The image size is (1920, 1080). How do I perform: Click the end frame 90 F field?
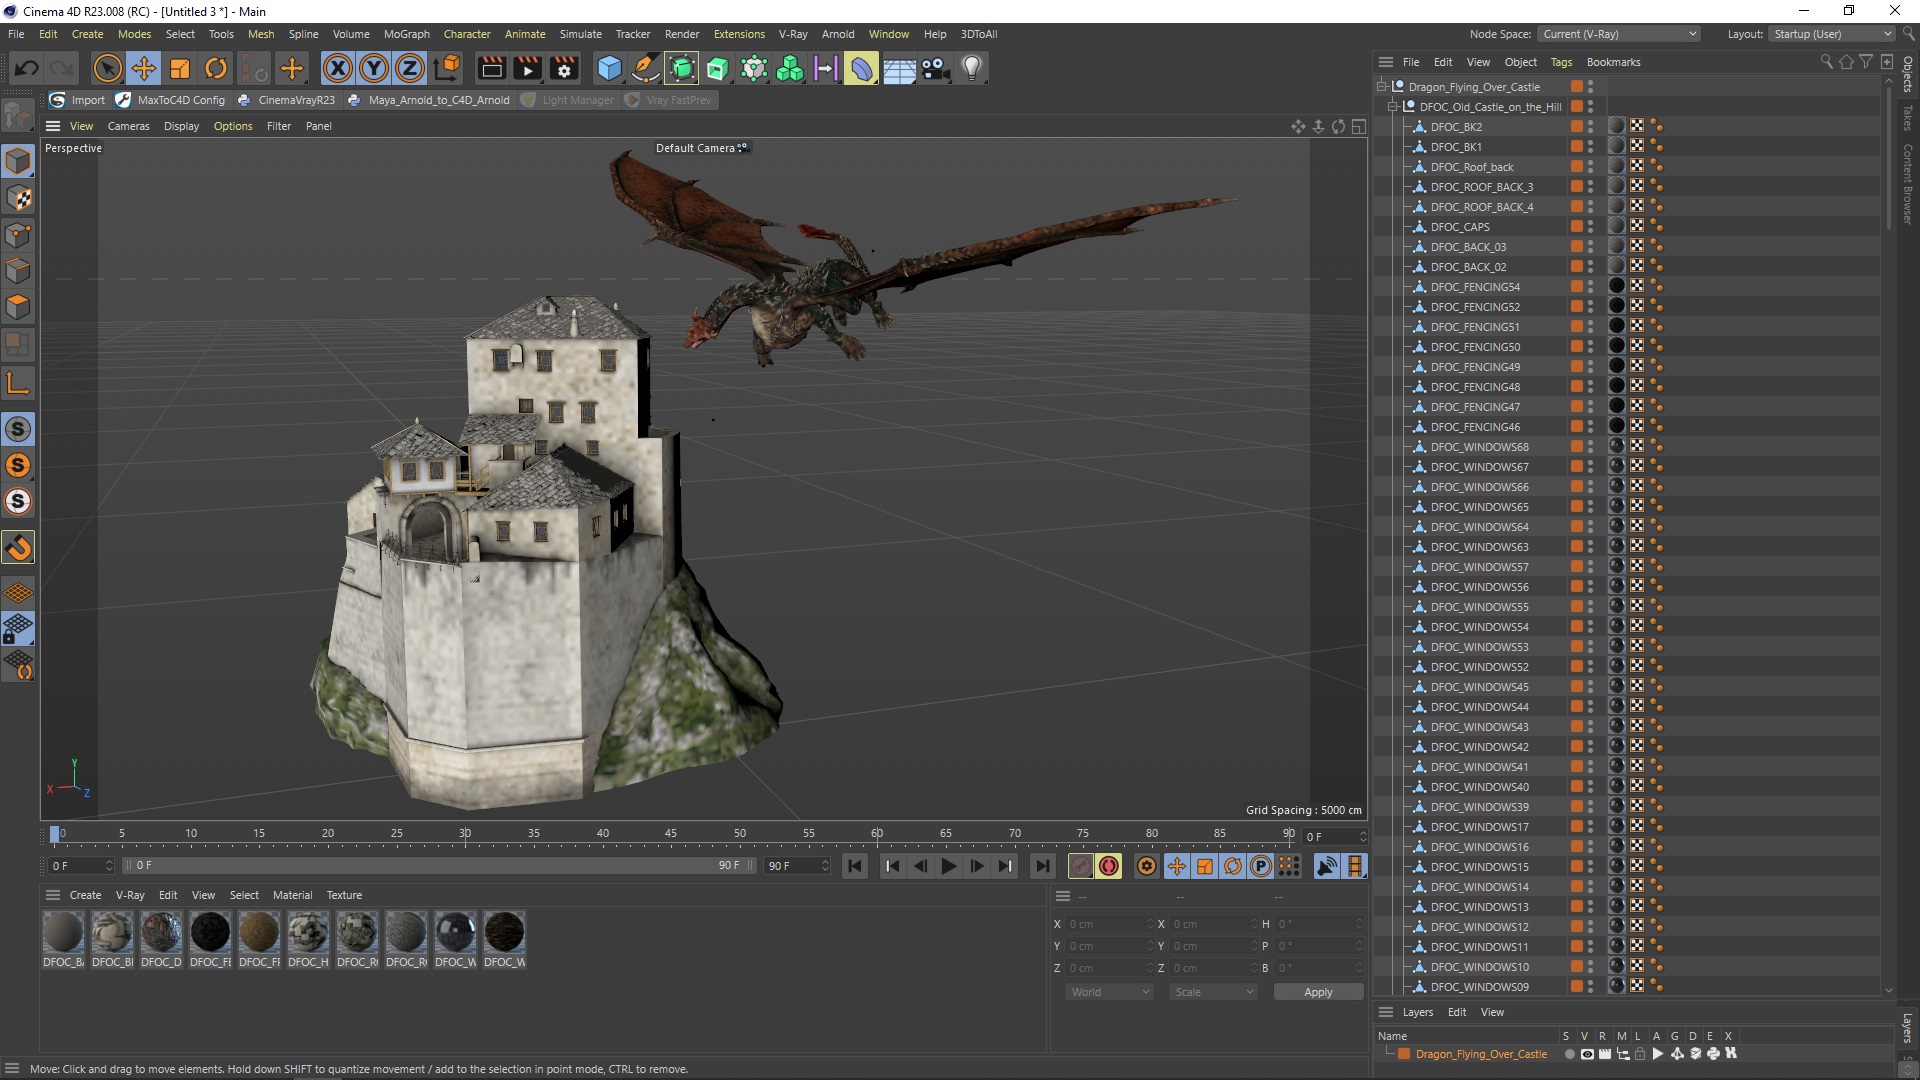797,866
